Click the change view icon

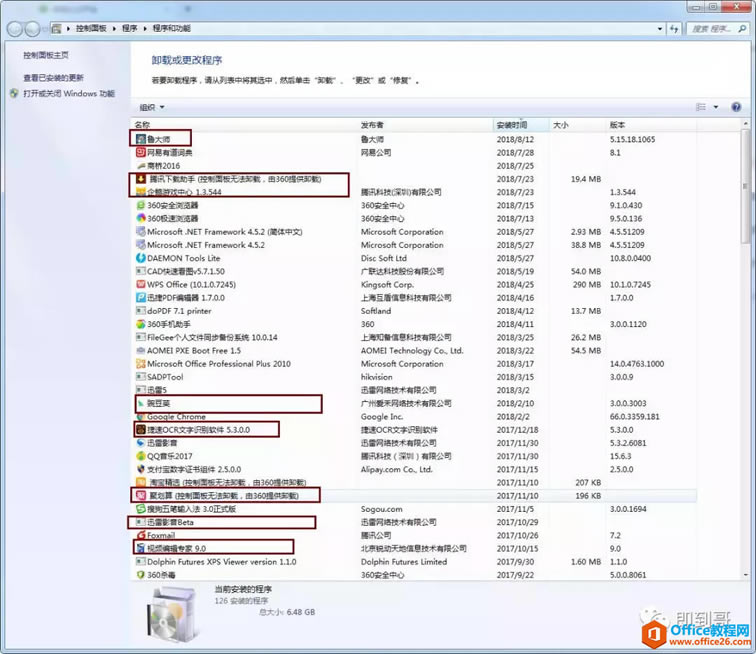coord(701,107)
